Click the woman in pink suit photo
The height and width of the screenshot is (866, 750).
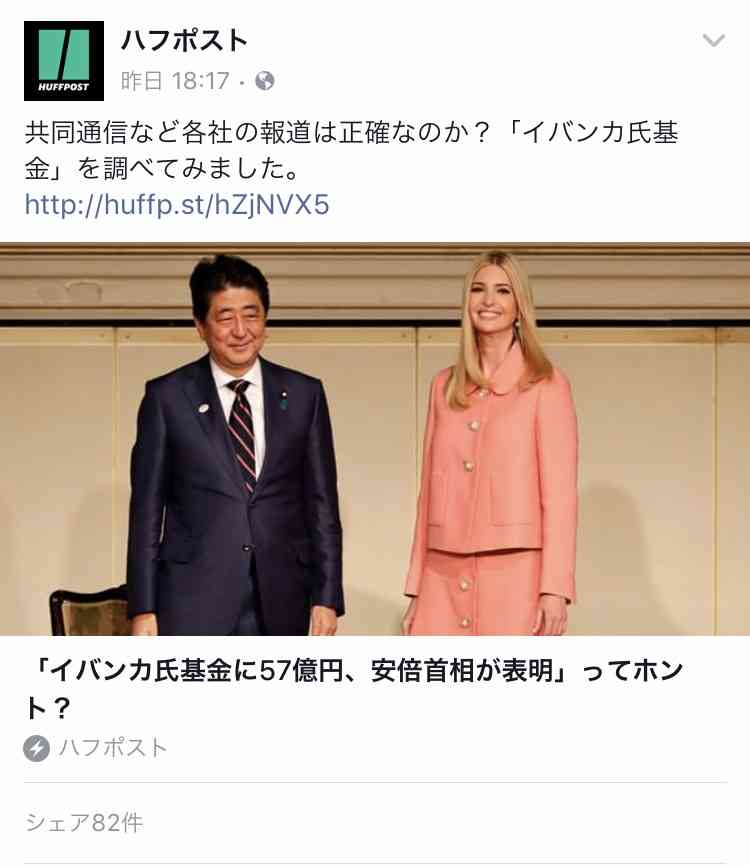pyautogui.click(x=492, y=443)
